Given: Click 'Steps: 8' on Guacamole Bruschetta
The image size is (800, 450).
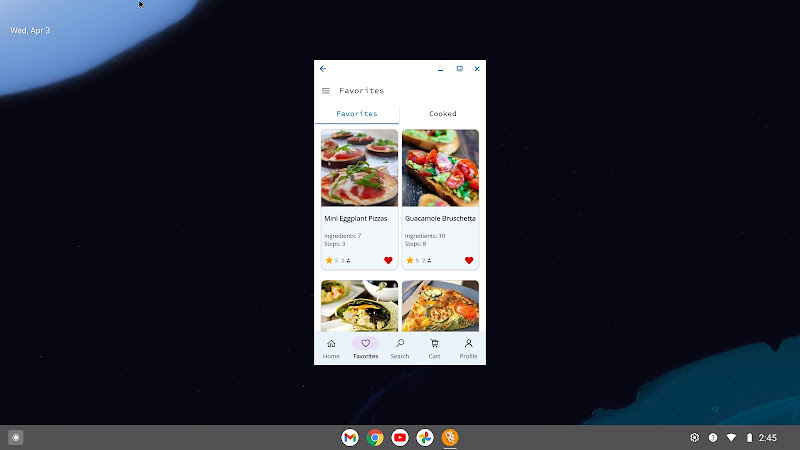Looking at the screenshot, I should [415, 244].
